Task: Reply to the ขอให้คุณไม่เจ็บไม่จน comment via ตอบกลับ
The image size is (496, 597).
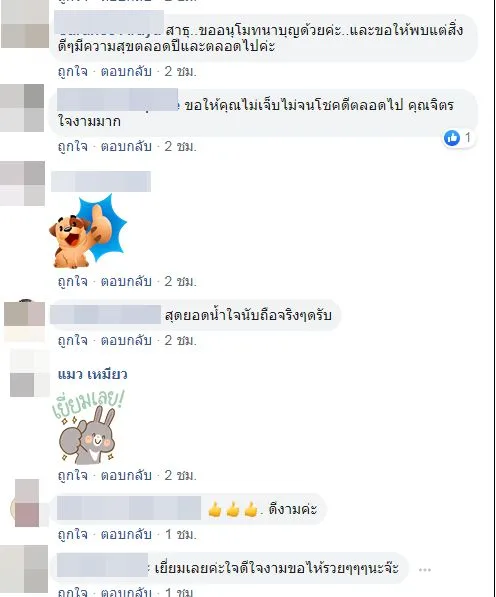Action: pos(126,147)
